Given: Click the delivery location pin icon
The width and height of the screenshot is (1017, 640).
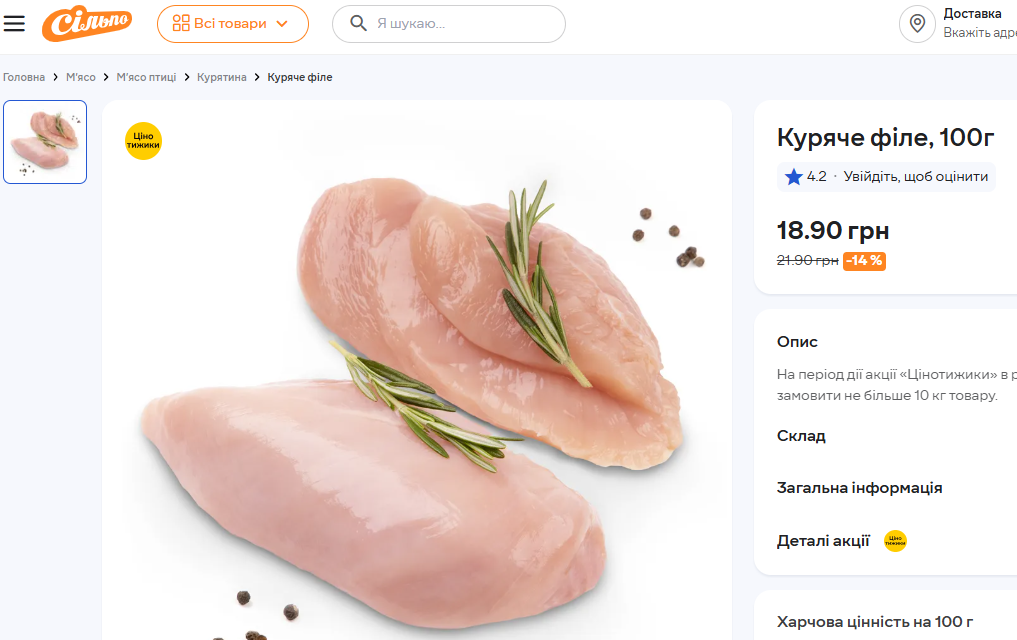Looking at the screenshot, I should point(917,23).
